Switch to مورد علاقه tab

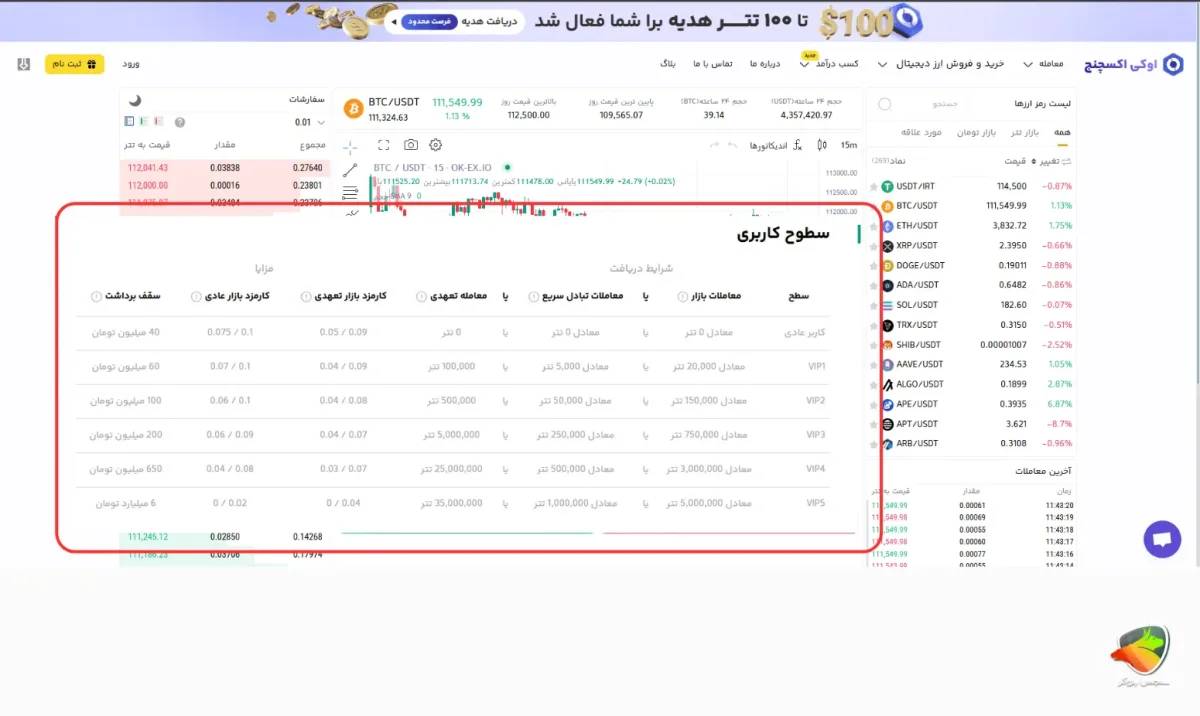pyautogui.click(x=922, y=132)
